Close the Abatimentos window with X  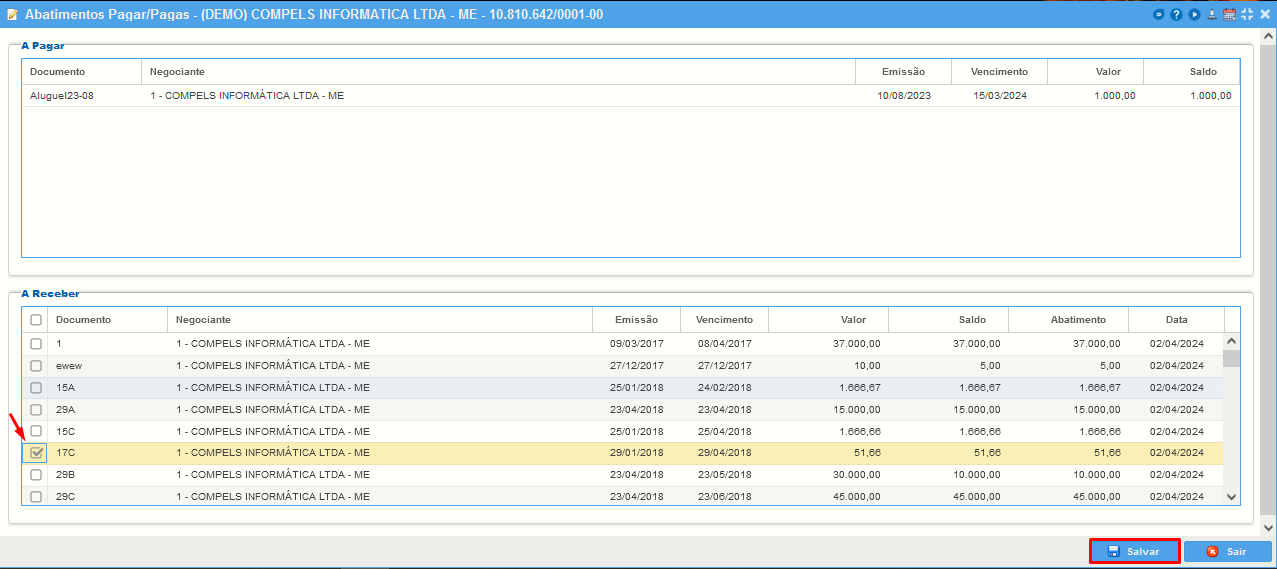coord(1264,15)
